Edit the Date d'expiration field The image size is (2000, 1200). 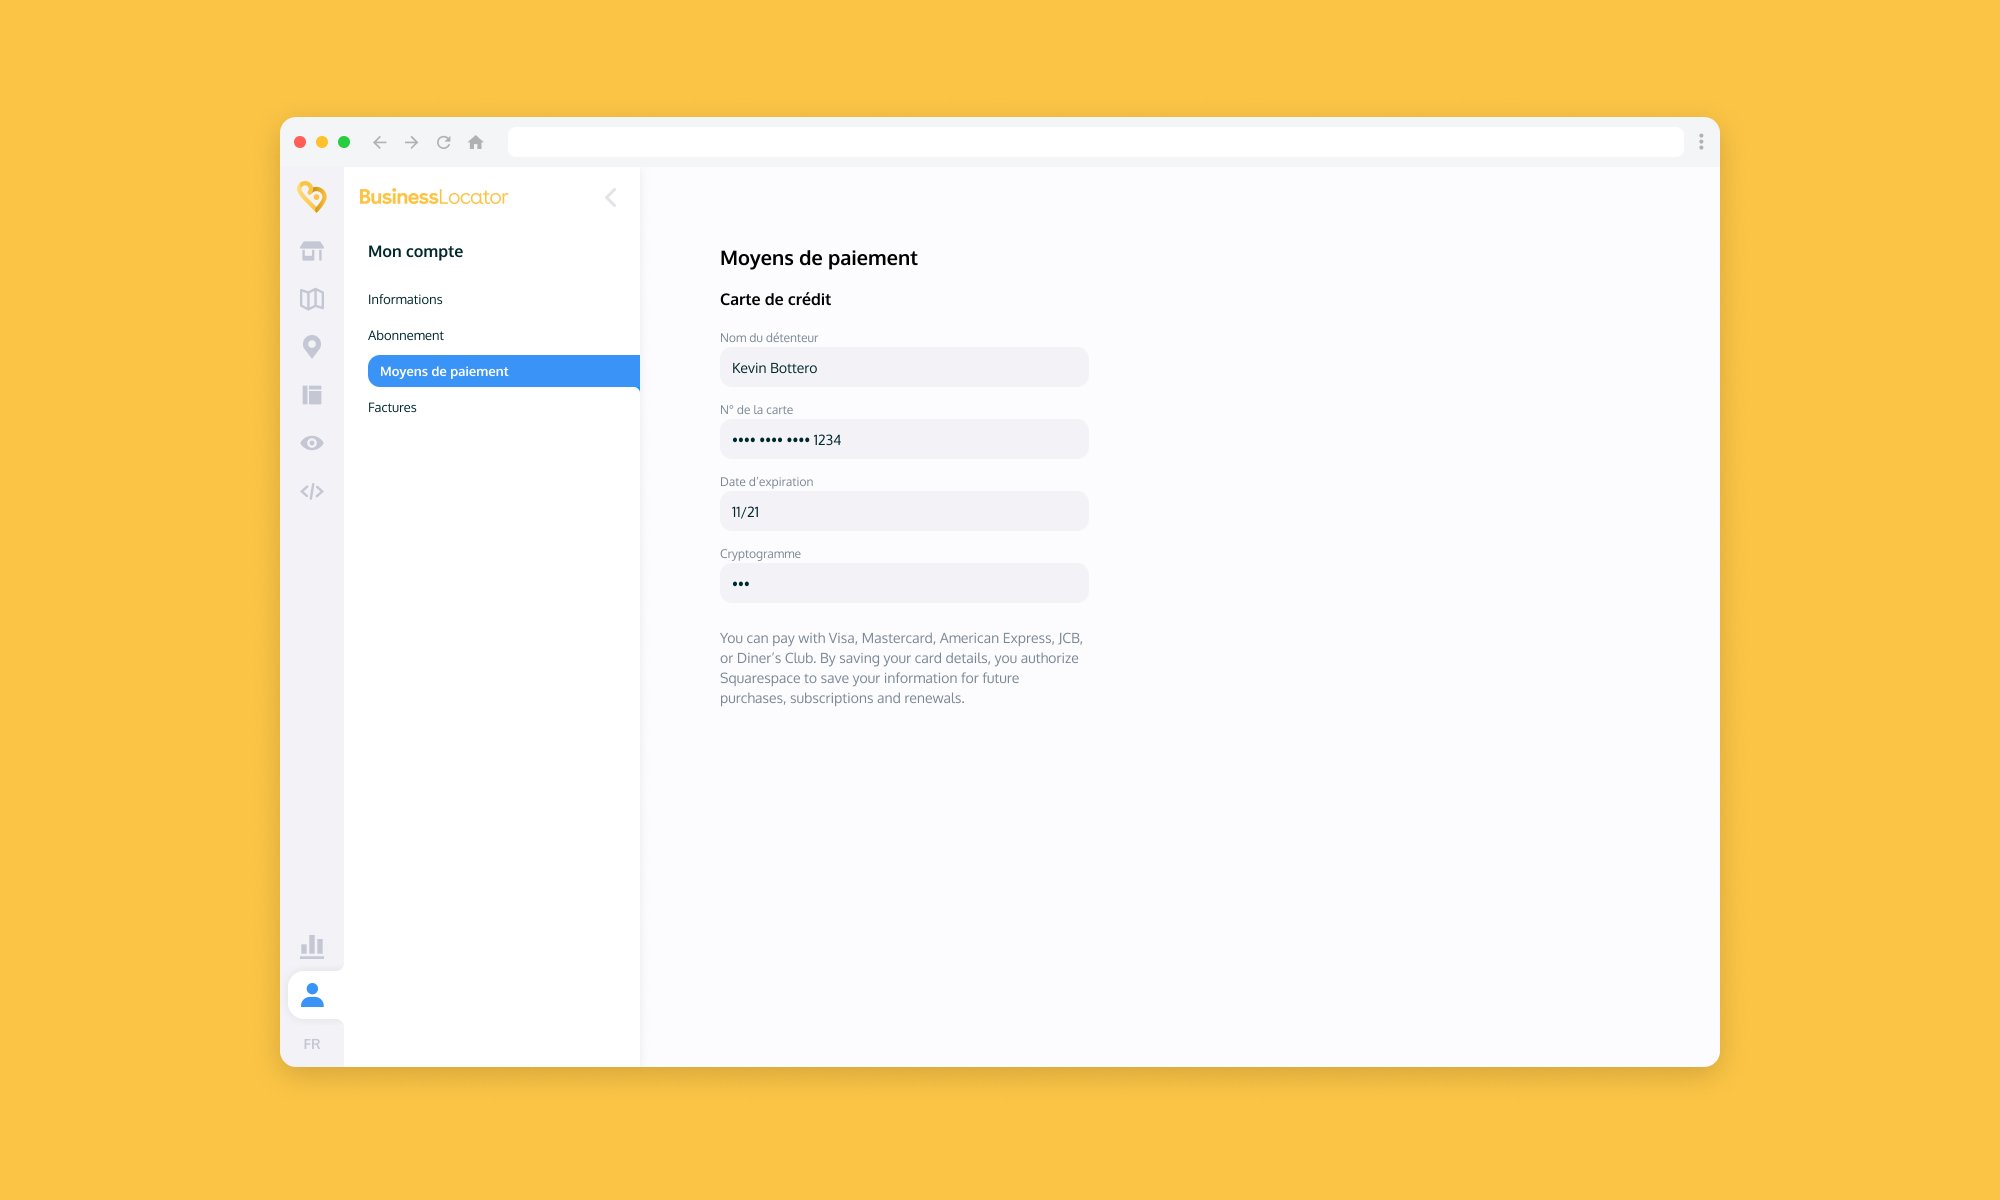(x=904, y=511)
